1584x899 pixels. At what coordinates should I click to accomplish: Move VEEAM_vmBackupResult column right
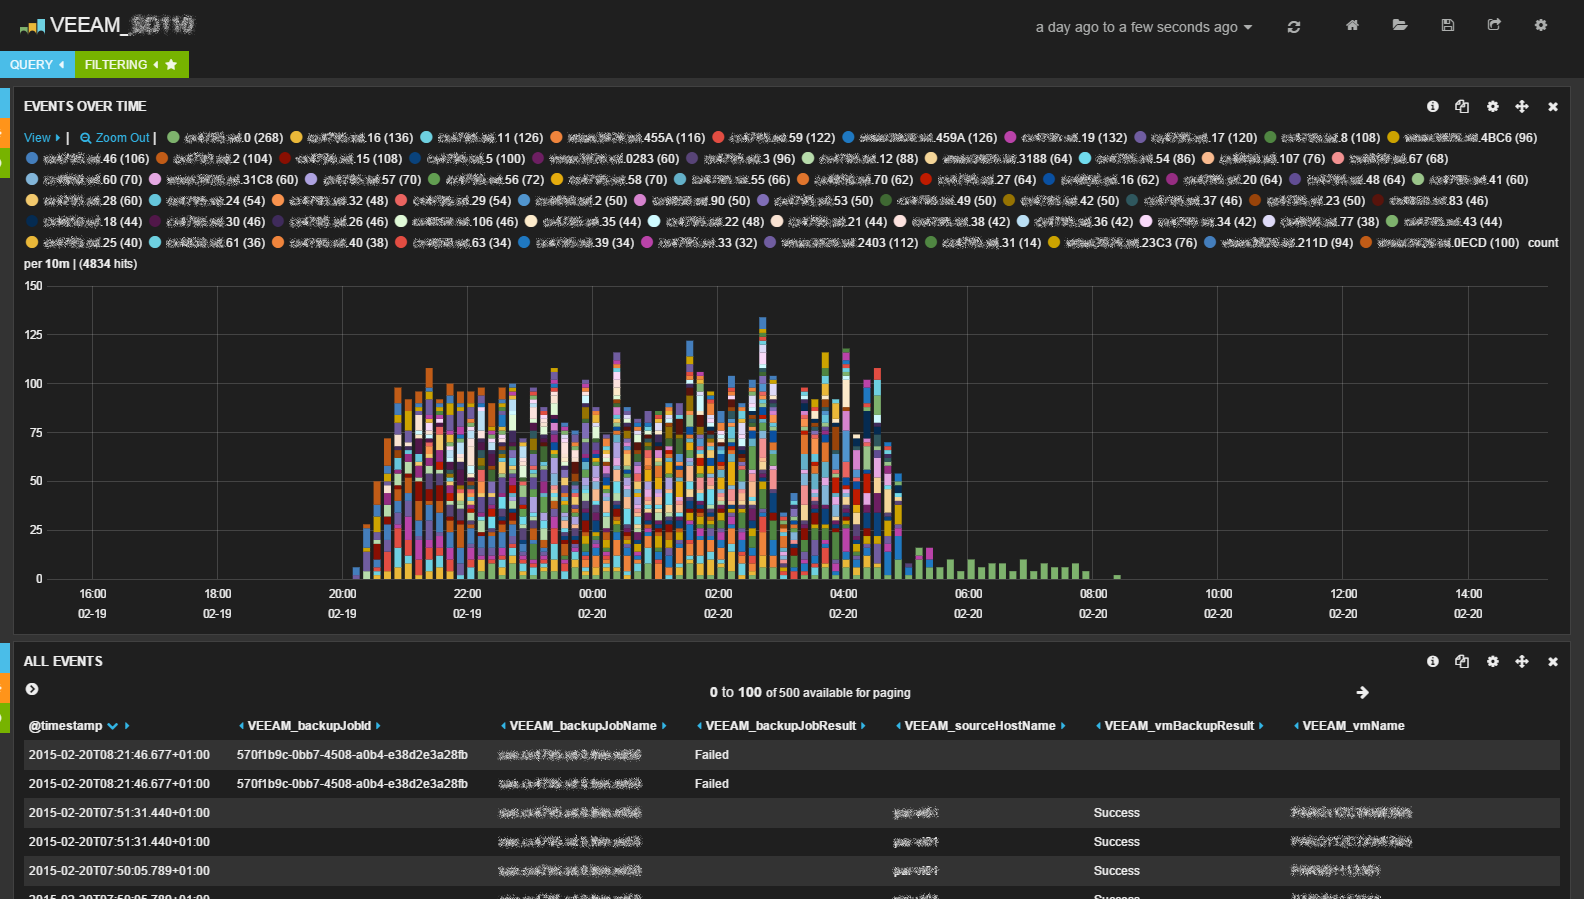tap(1261, 726)
